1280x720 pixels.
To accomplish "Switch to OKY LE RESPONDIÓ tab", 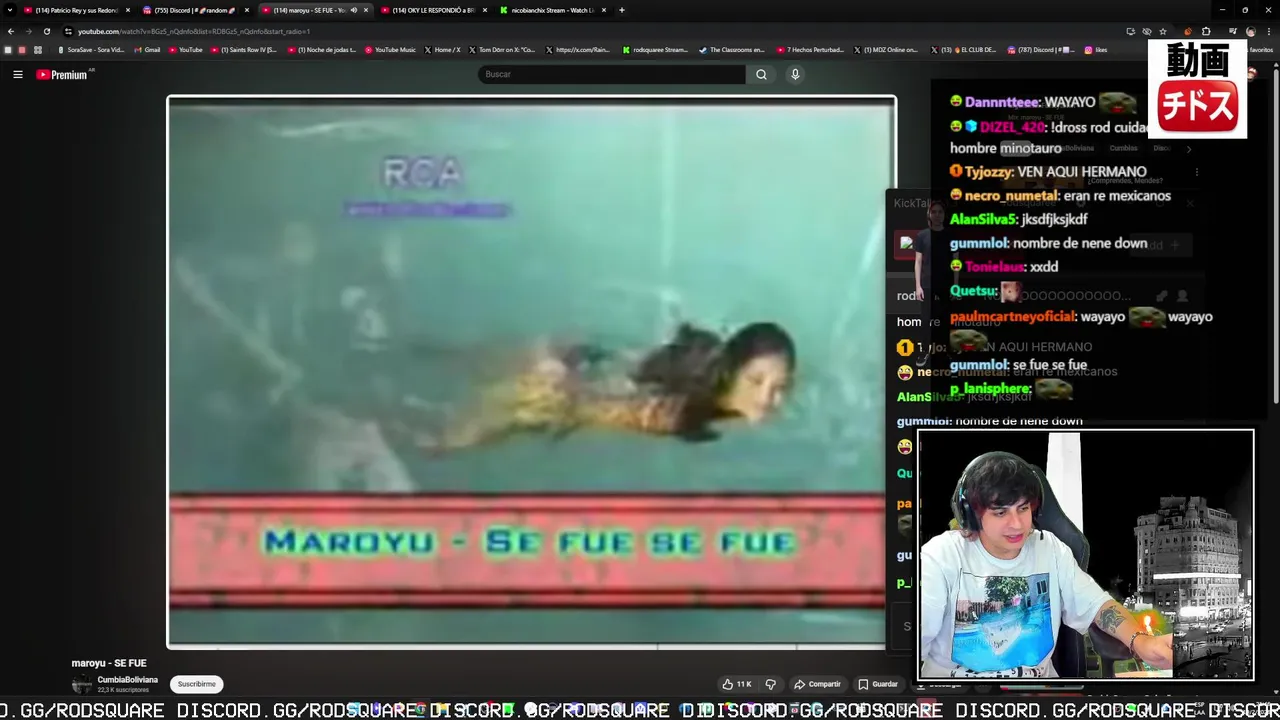I will tap(434, 10).
